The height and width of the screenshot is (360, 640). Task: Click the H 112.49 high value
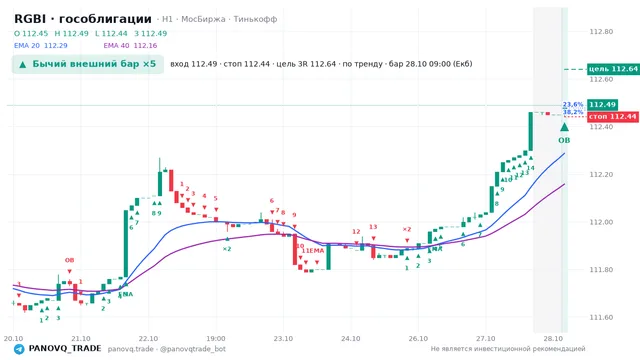[71, 33]
